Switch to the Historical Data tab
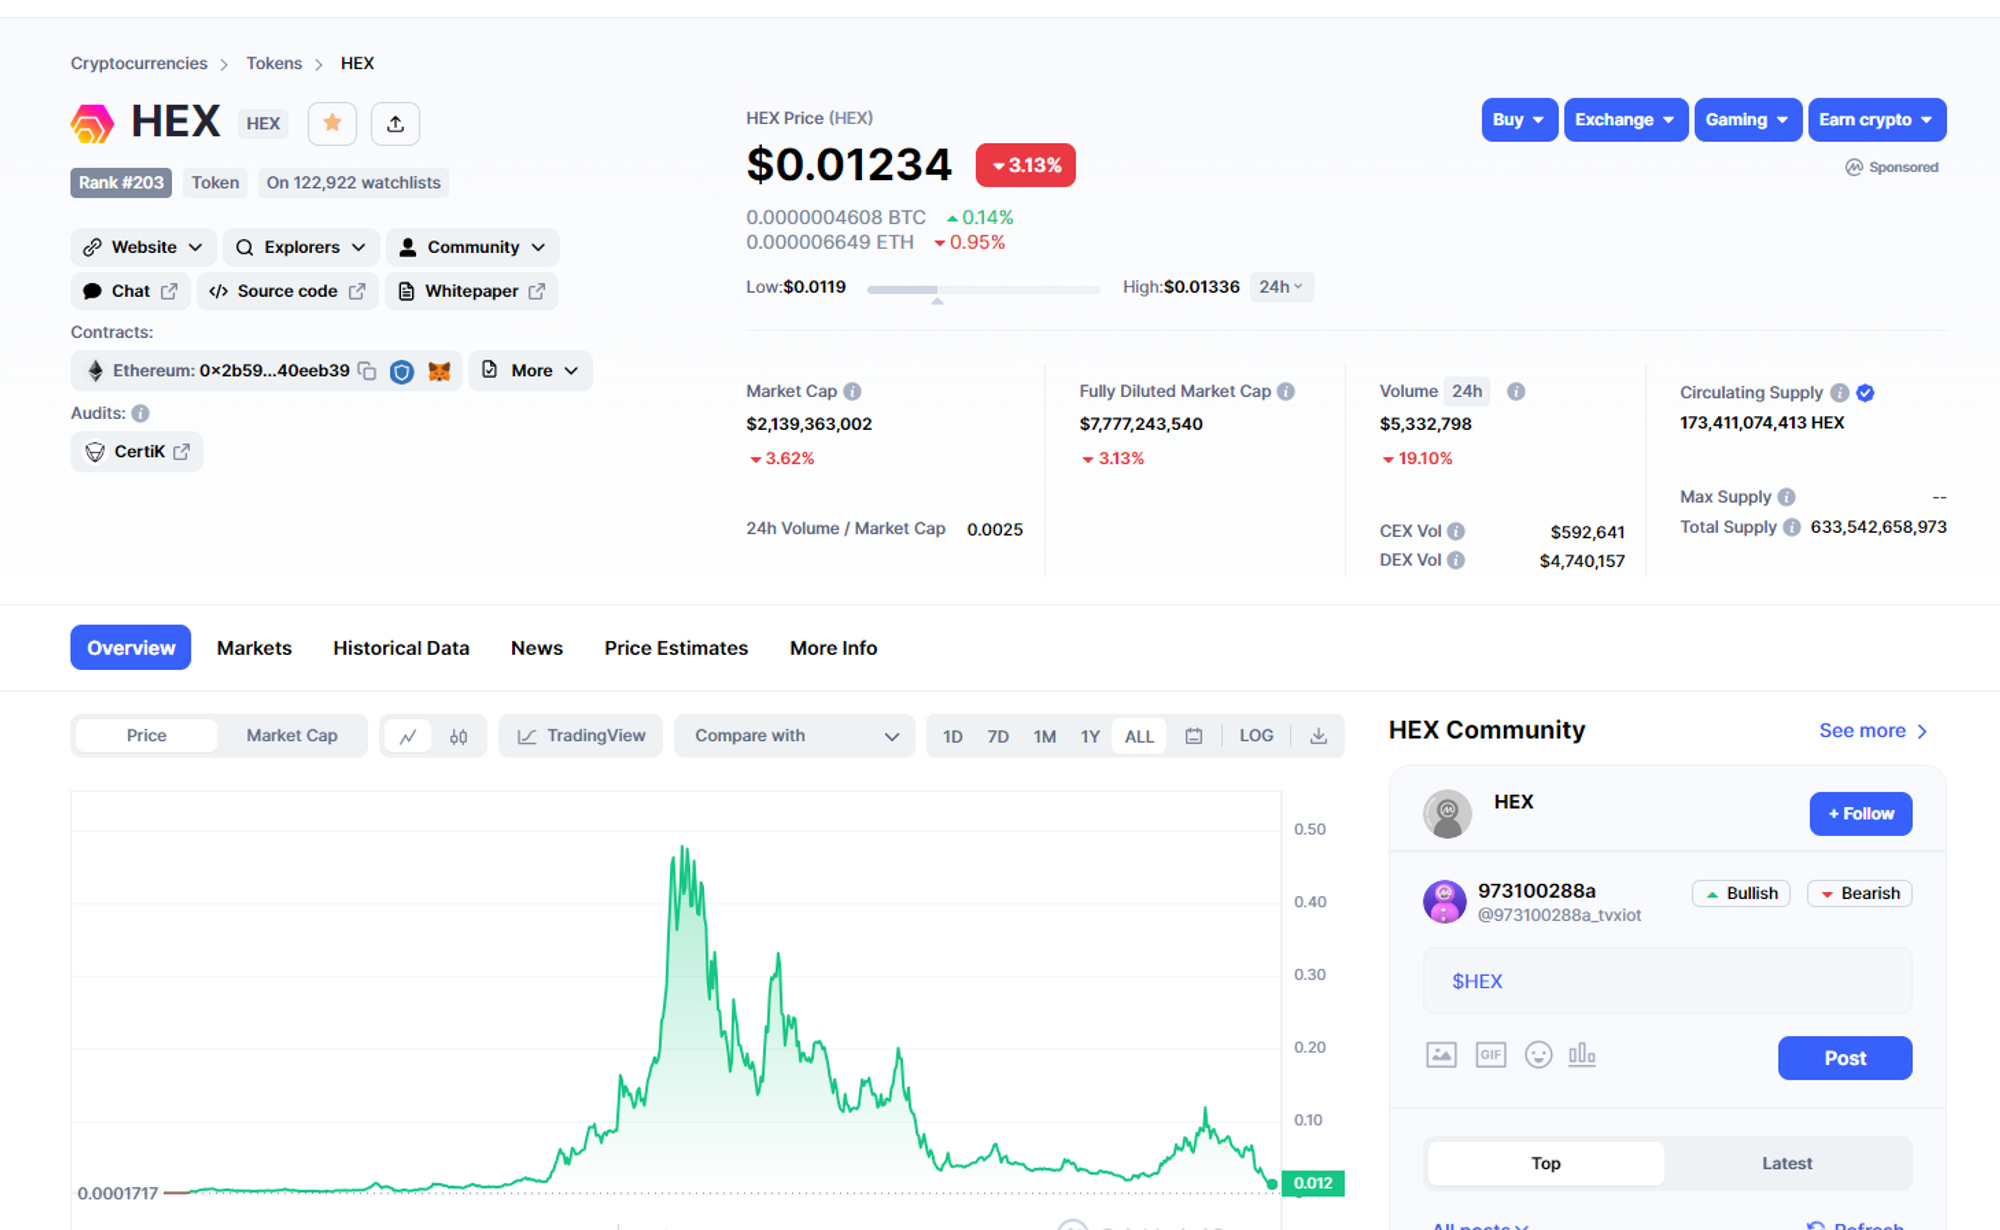 pyautogui.click(x=401, y=648)
